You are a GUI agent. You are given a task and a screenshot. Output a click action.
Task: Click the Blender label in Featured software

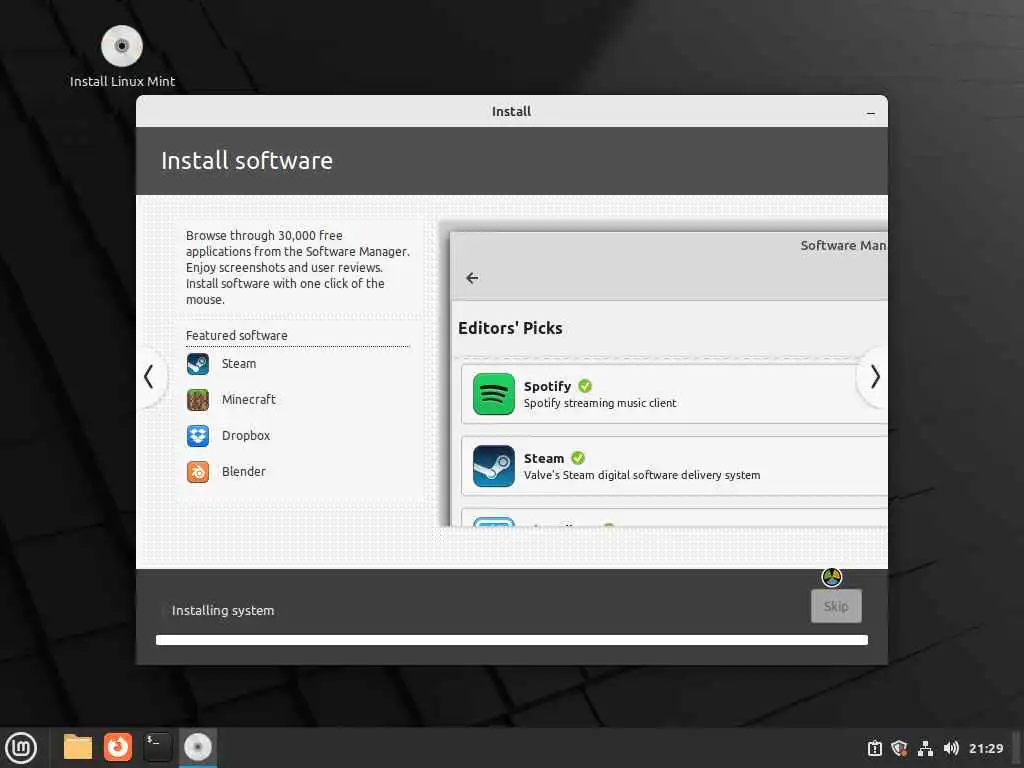point(244,472)
